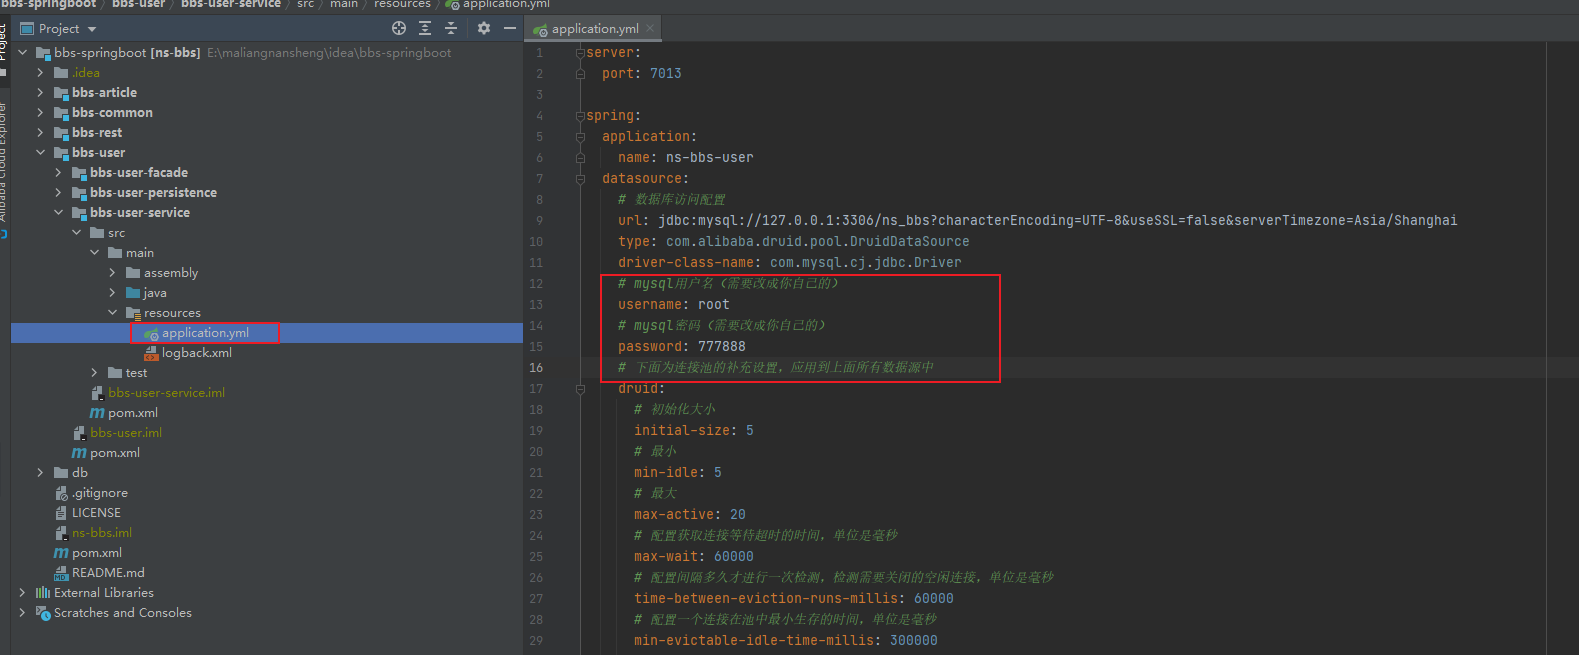The width and height of the screenshot is (1579, 655).
Task: Select README.md in the project tree
Action: pyautogui.click(x=108, y=573)
